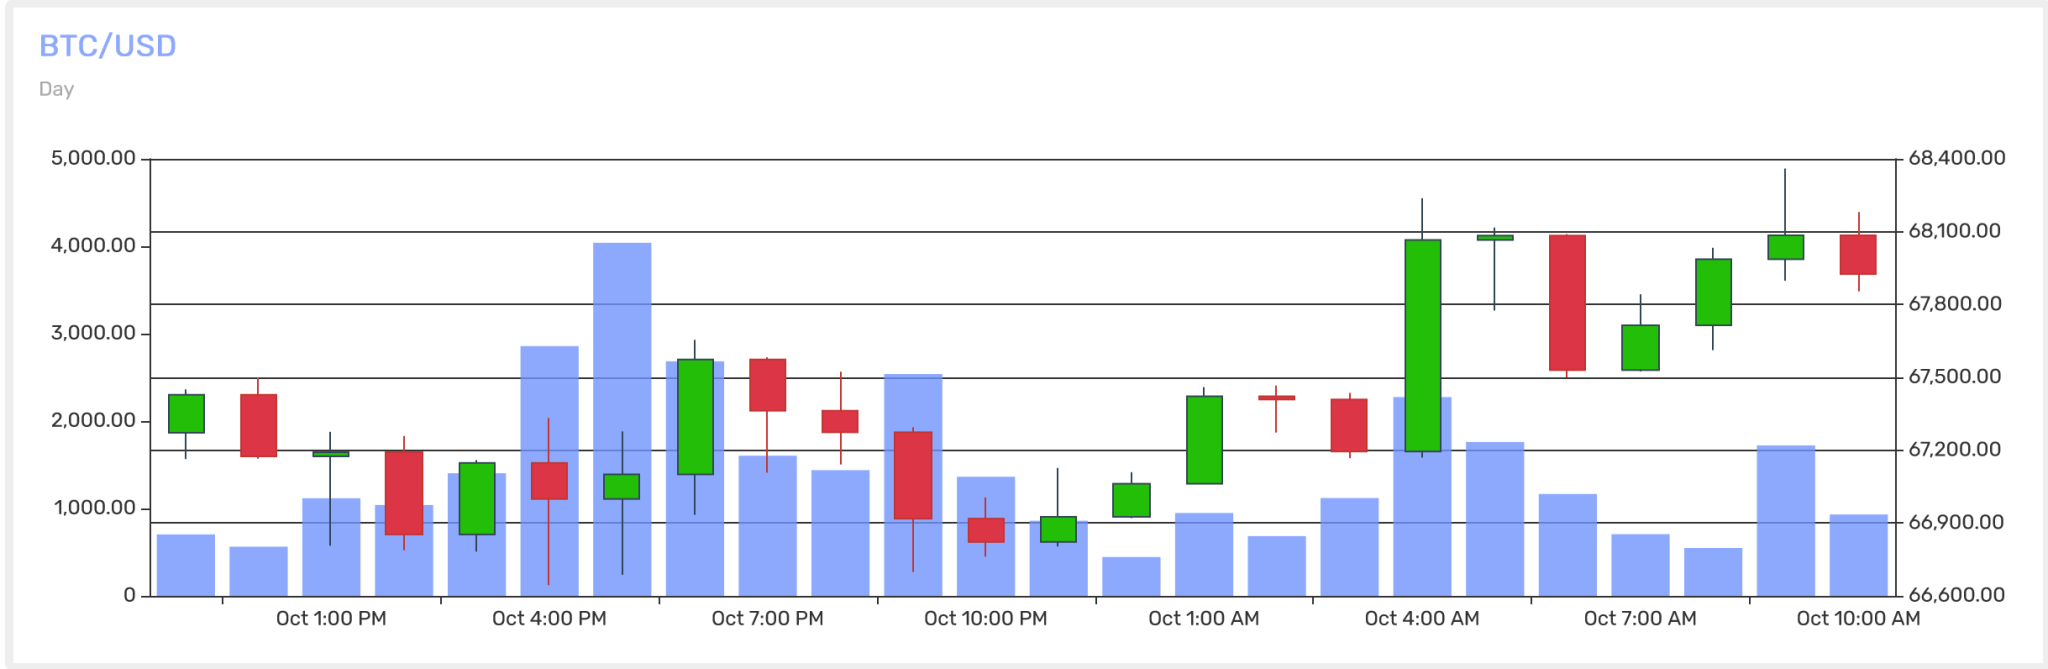Click the blue volume bar at Oct 7:00 AM
Viewport: 2048px width, 669px height.
(1640, 565)
